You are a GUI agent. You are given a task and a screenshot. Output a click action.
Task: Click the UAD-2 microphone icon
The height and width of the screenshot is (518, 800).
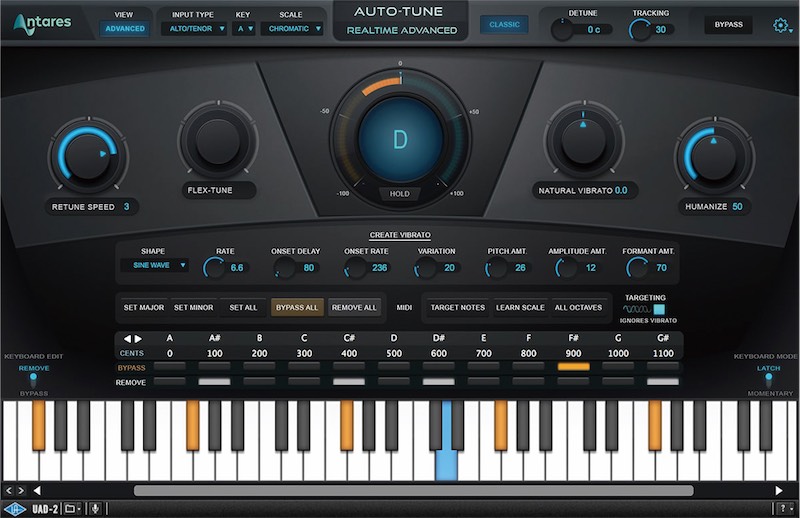[95, 509]
